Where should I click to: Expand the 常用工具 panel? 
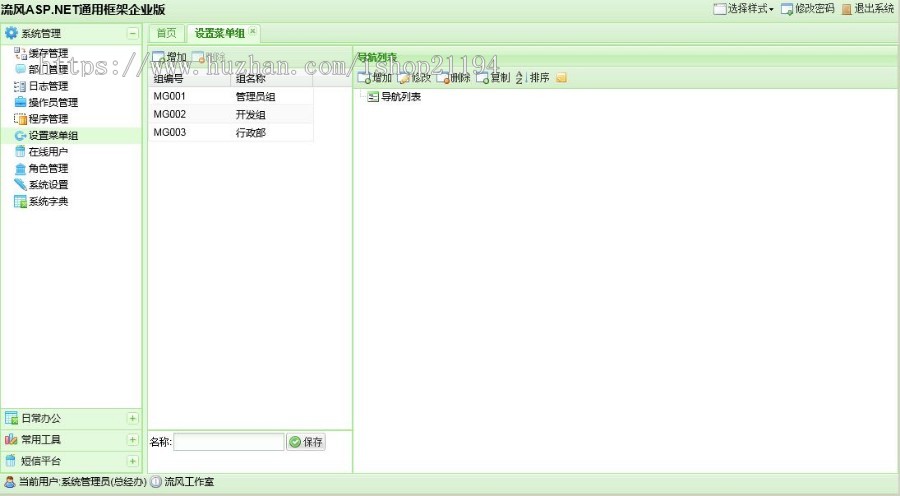(133, 440)
